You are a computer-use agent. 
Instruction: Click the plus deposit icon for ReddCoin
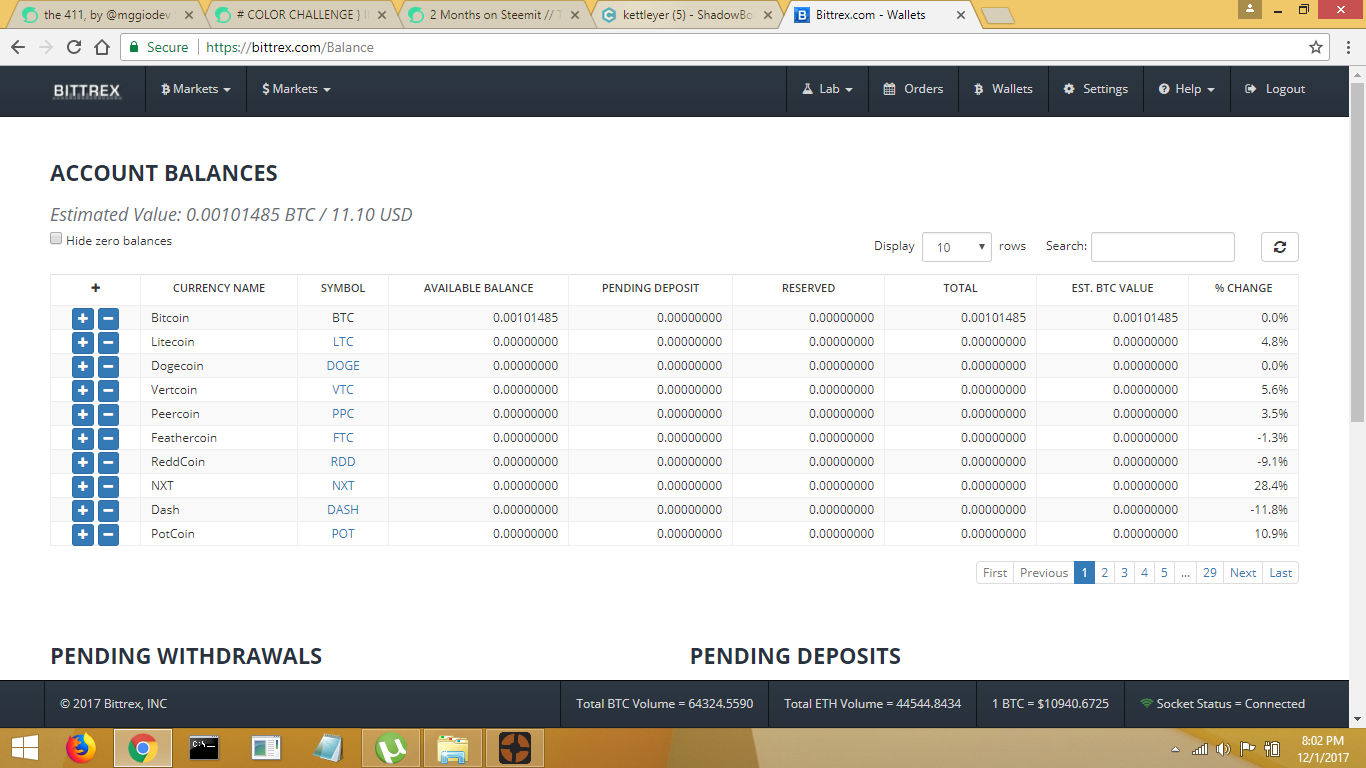(83, 462)
